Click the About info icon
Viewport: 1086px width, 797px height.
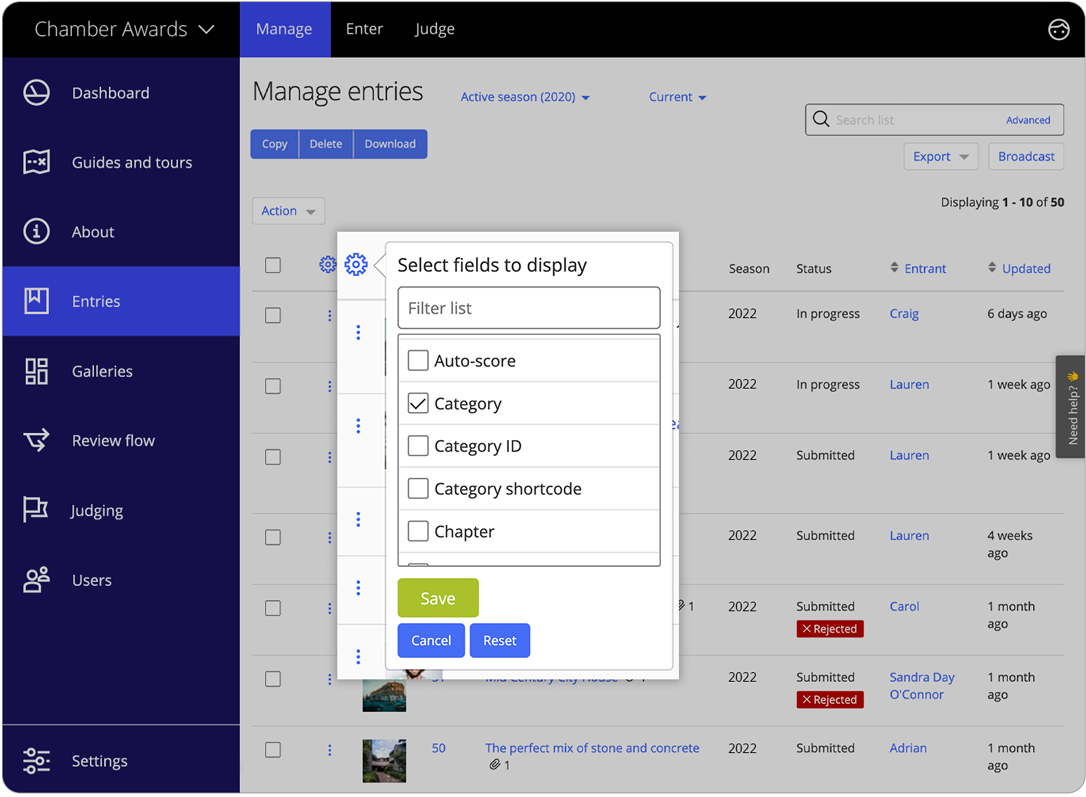tap(36, 231)
